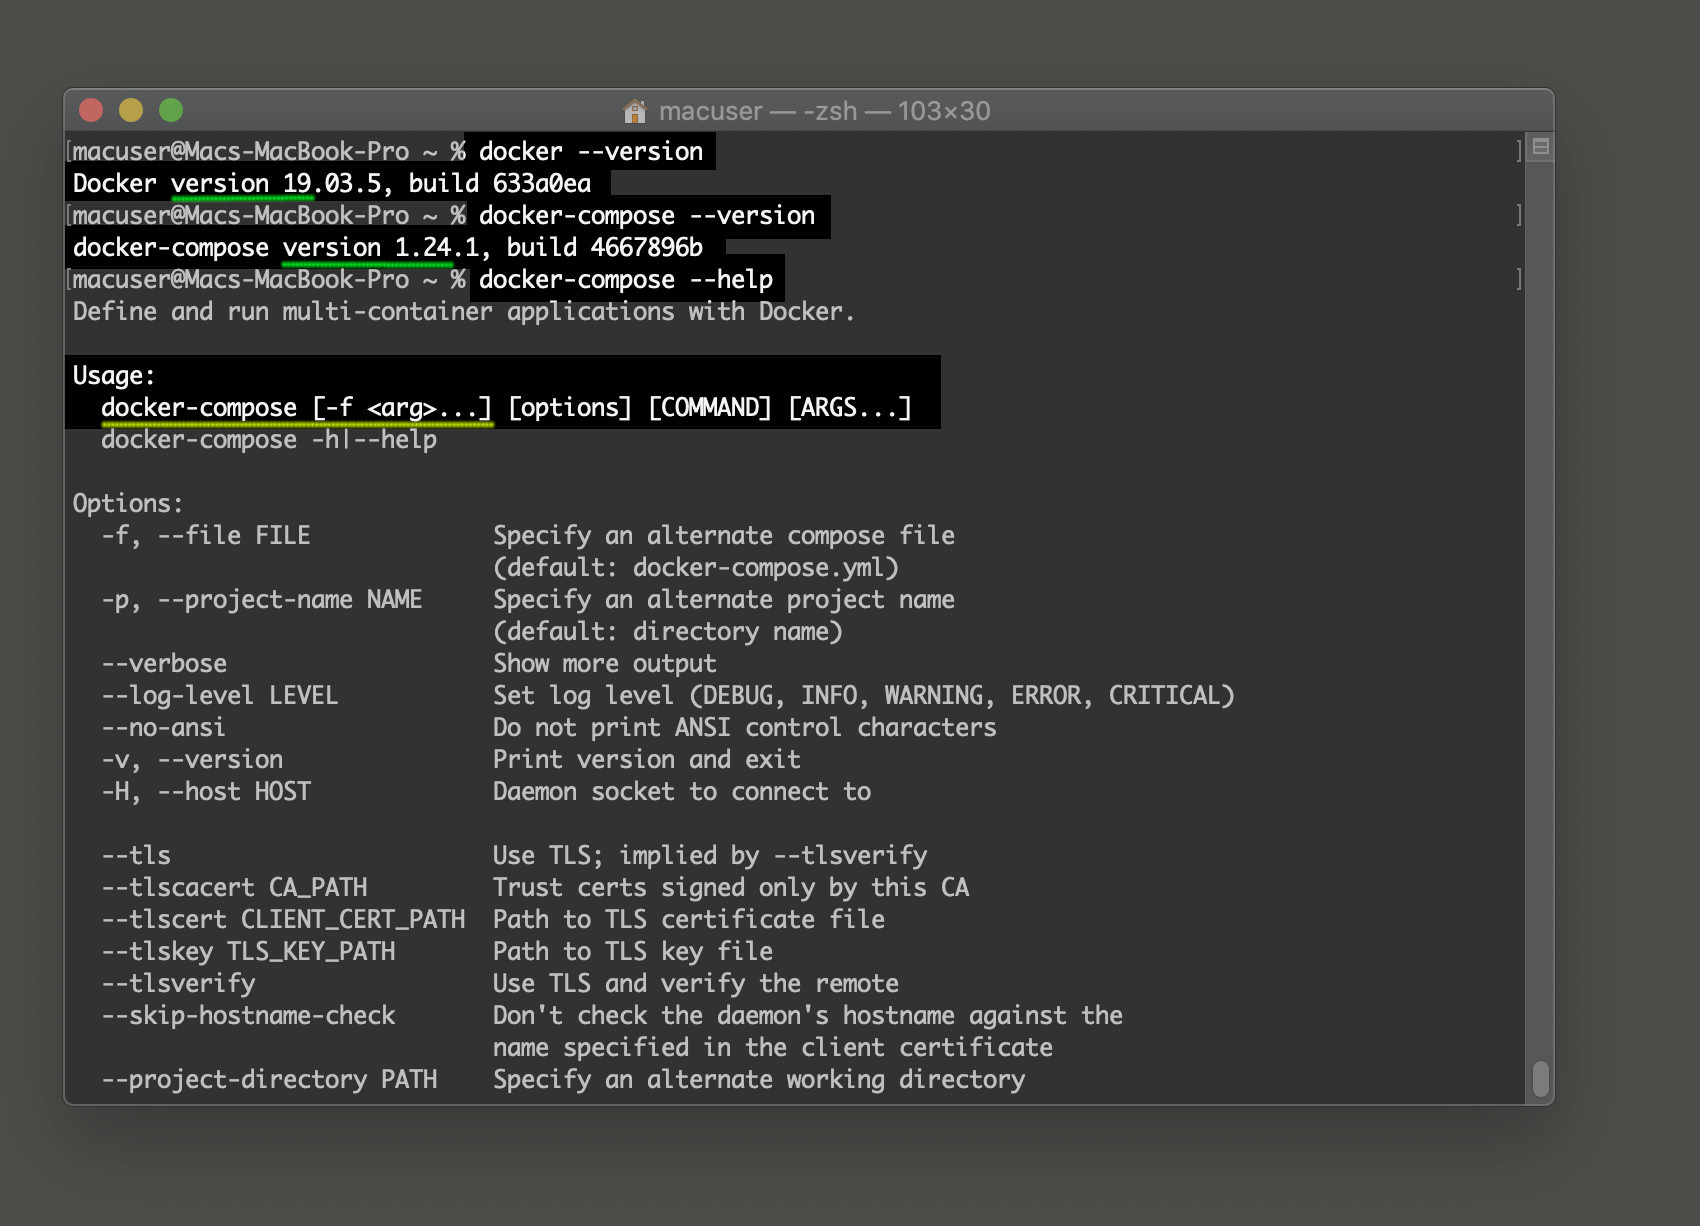Click 'Specify an alternate working directory' description
The width and height of the screenshot is (1700, 1226).
[x=759, y=1080]
